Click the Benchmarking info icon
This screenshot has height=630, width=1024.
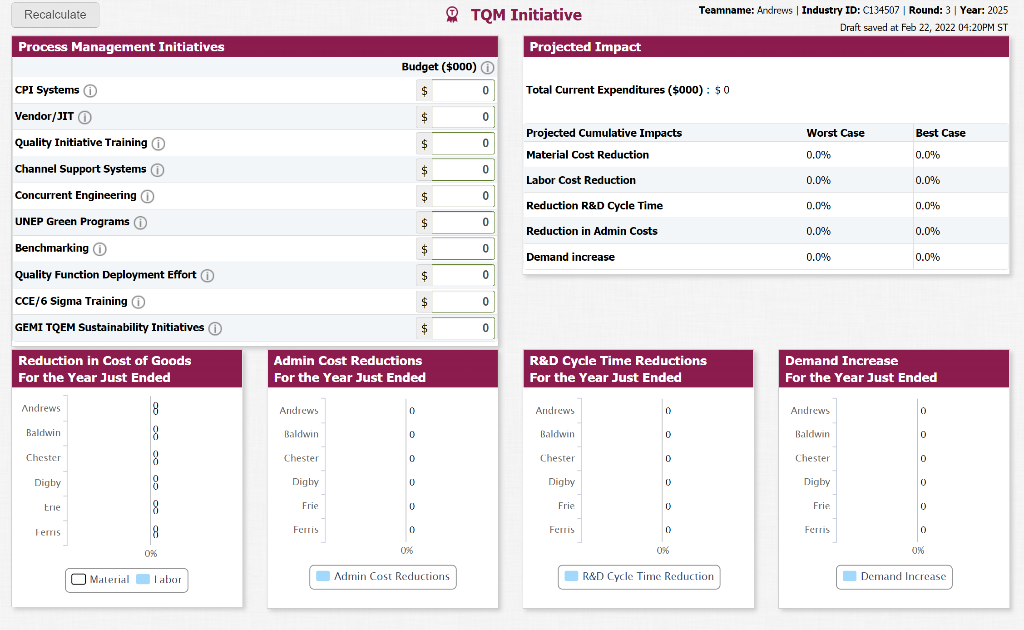pos(99,249)
